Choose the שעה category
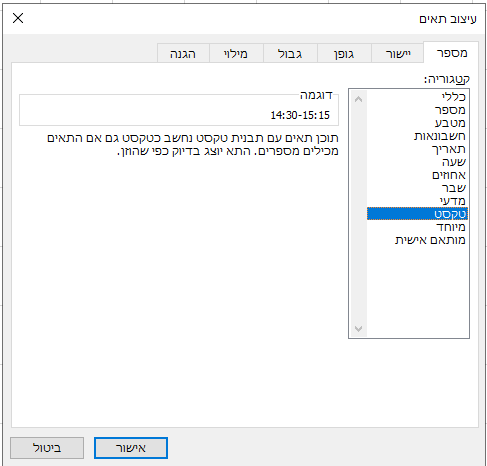This screenshot has height=466, width=487. pyautogui.click(x=417, y=162)
